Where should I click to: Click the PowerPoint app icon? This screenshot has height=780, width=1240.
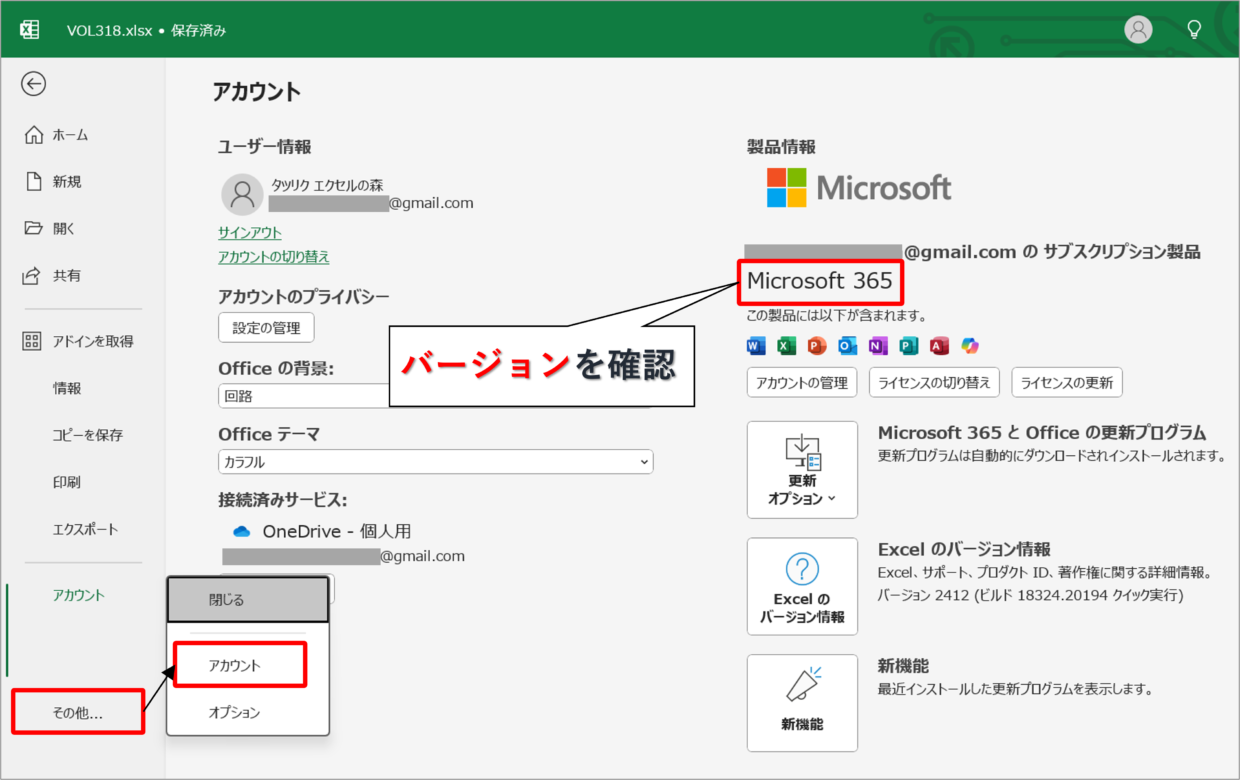817,346
